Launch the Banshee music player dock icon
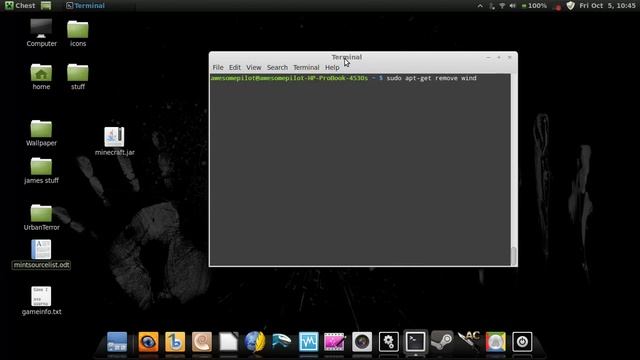640x360 pixels. 175,342
